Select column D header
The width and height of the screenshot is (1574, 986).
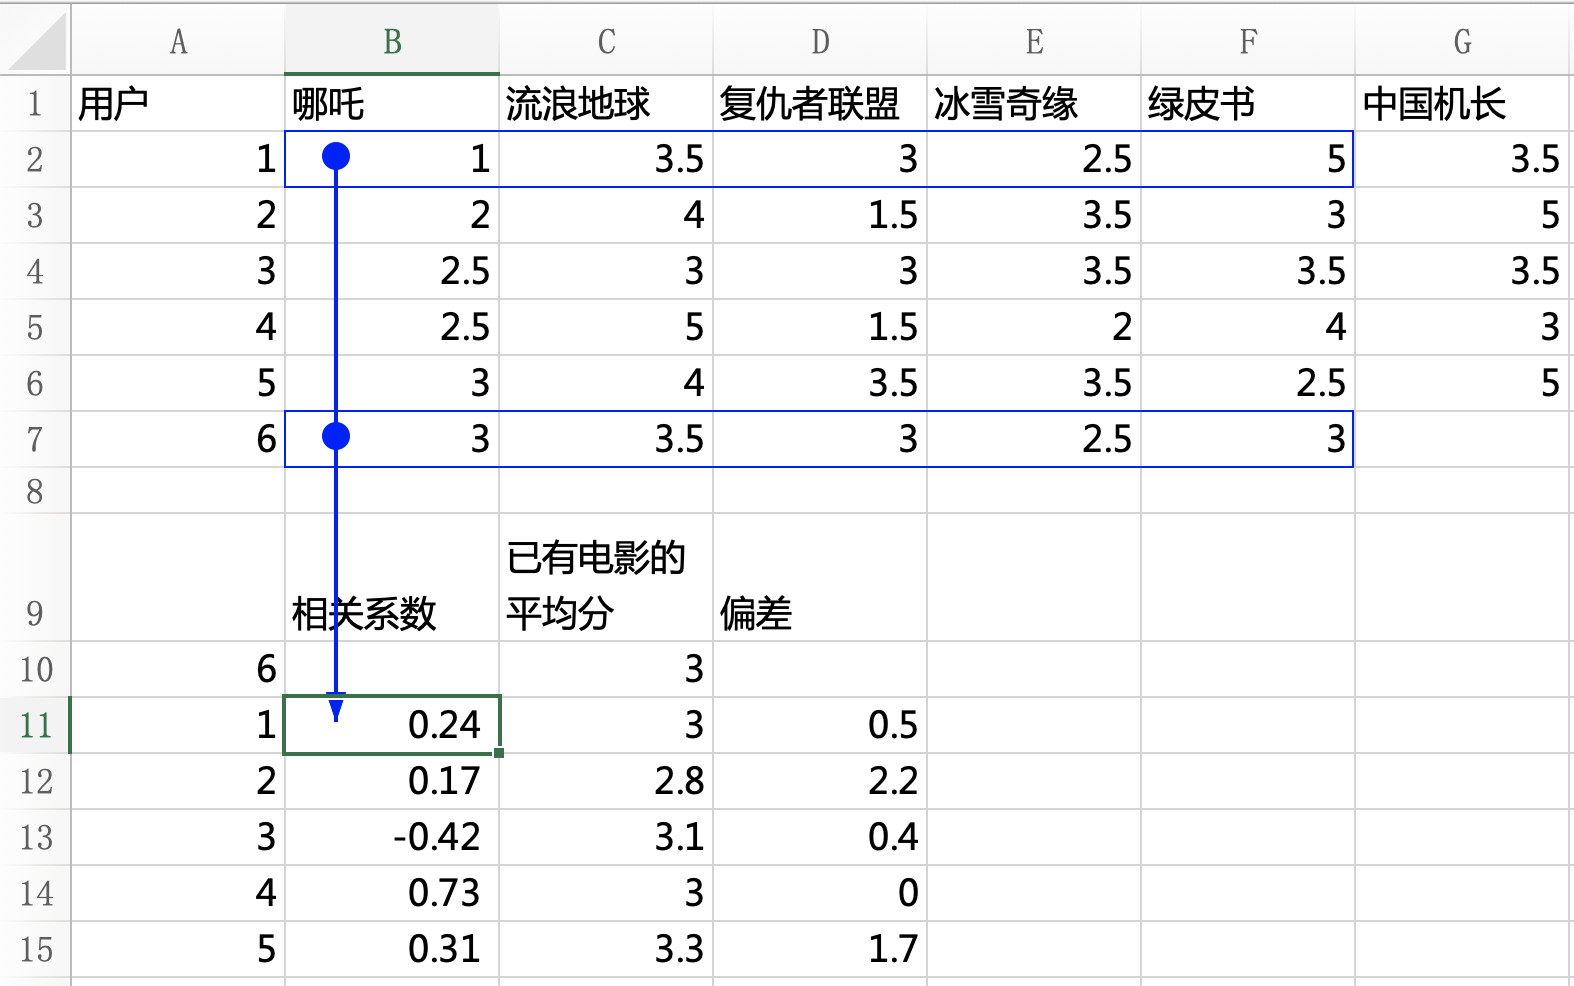coord(820,40)
